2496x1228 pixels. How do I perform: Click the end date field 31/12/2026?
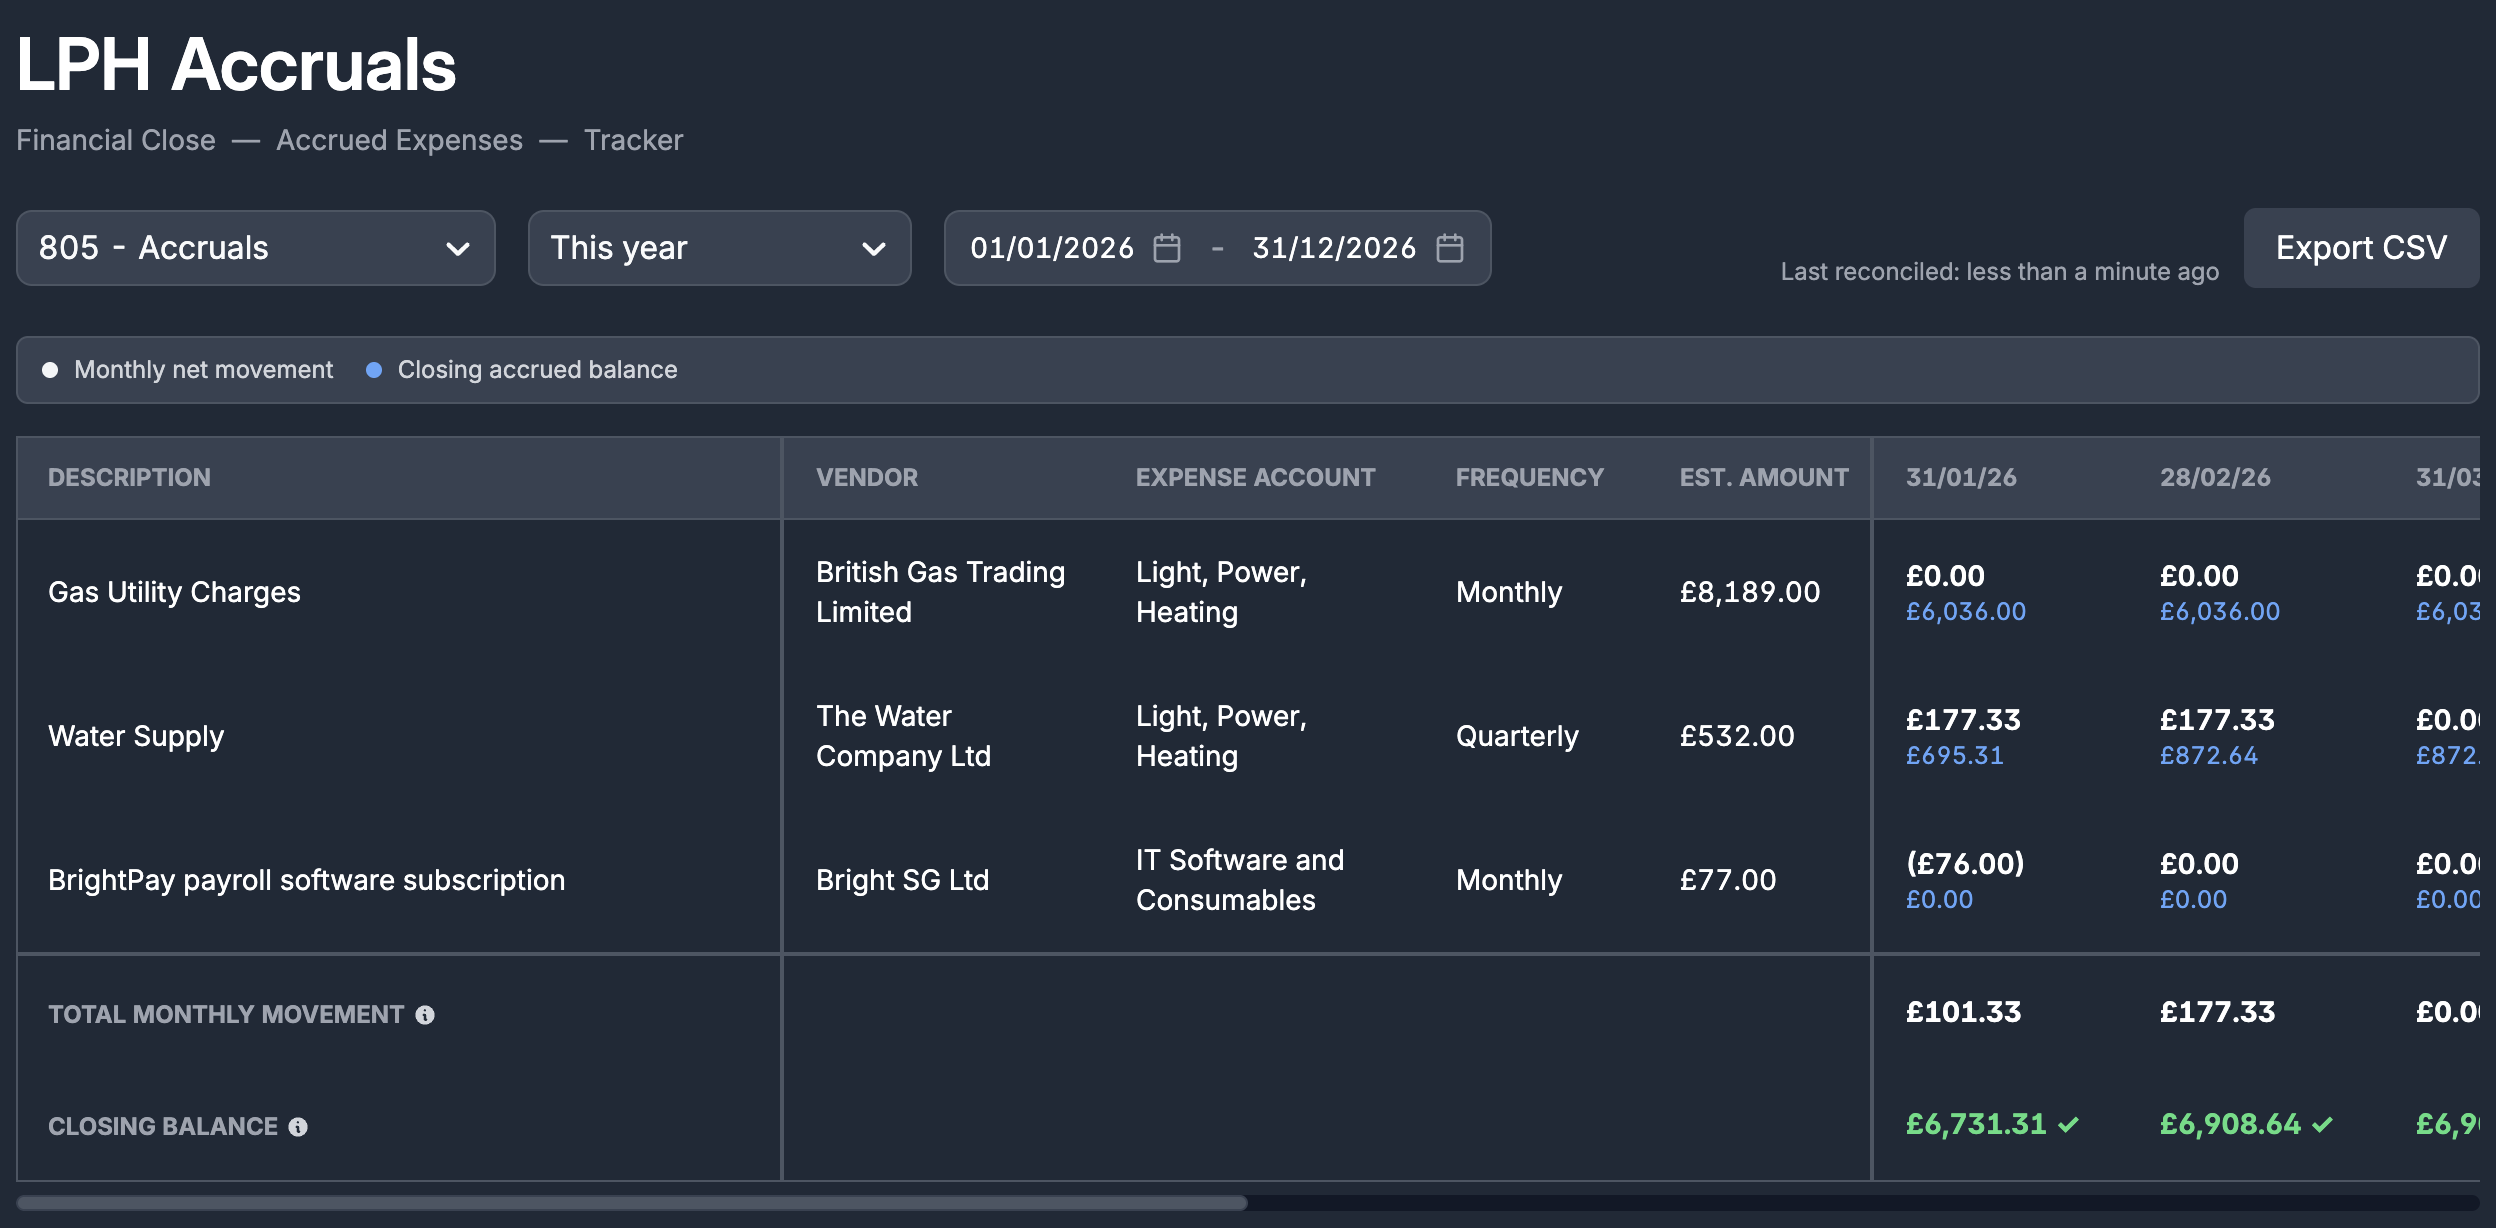[1334, 248]
